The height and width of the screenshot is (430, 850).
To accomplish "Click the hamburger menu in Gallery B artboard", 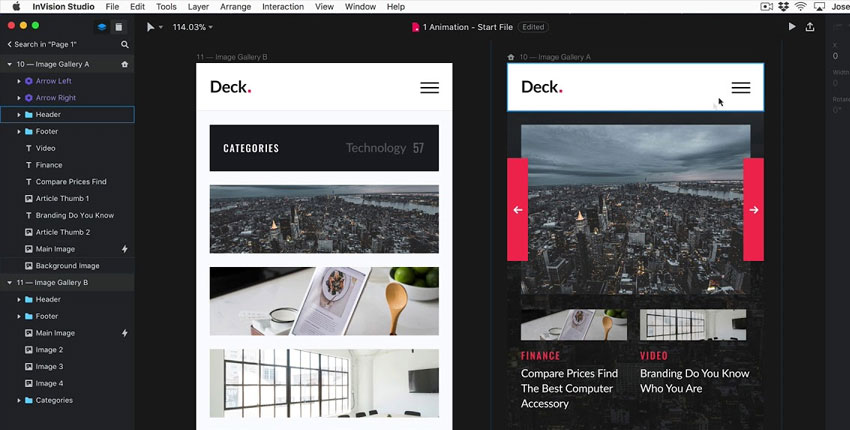I will tap(429, 87).
